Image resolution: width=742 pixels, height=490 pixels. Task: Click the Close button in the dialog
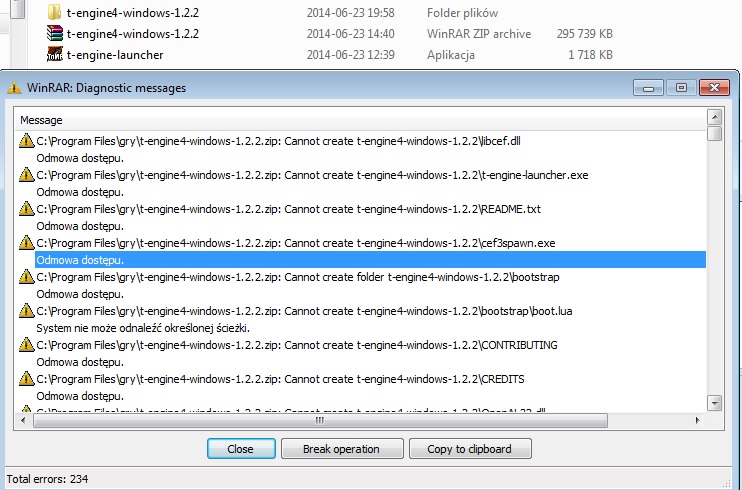(241, 448)
